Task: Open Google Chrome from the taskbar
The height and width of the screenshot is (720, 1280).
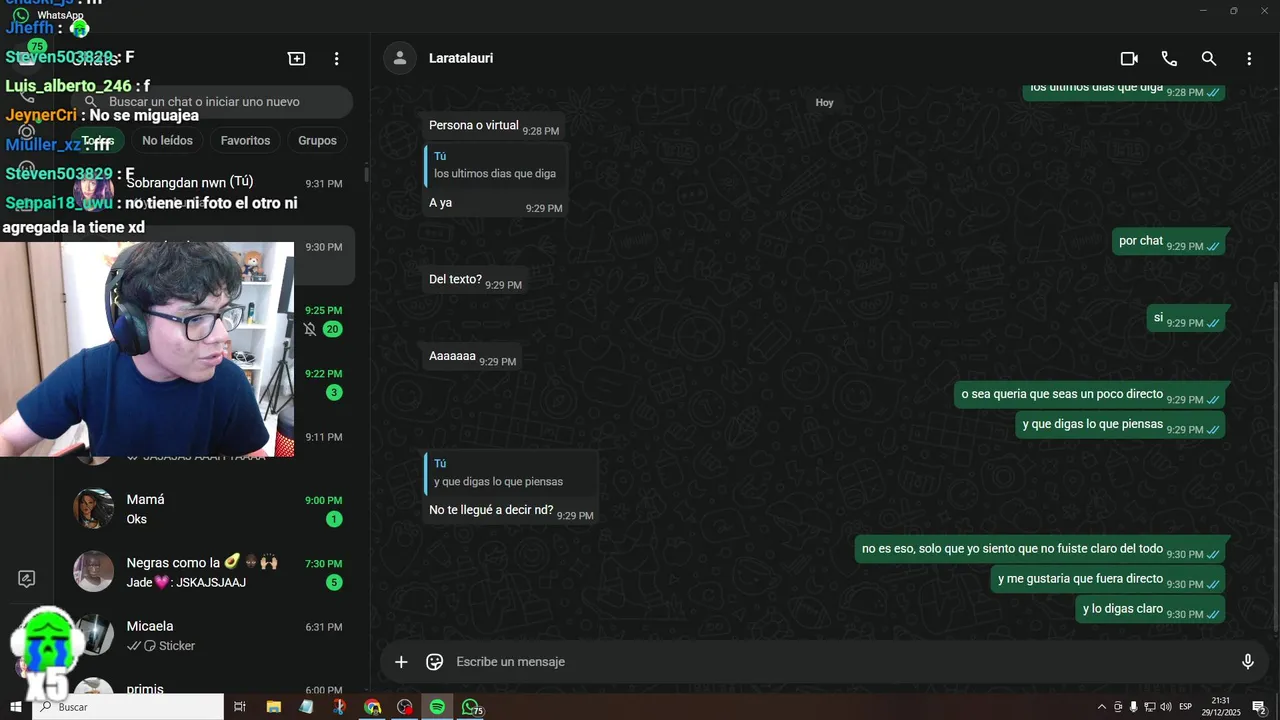Action: (372, 707)
